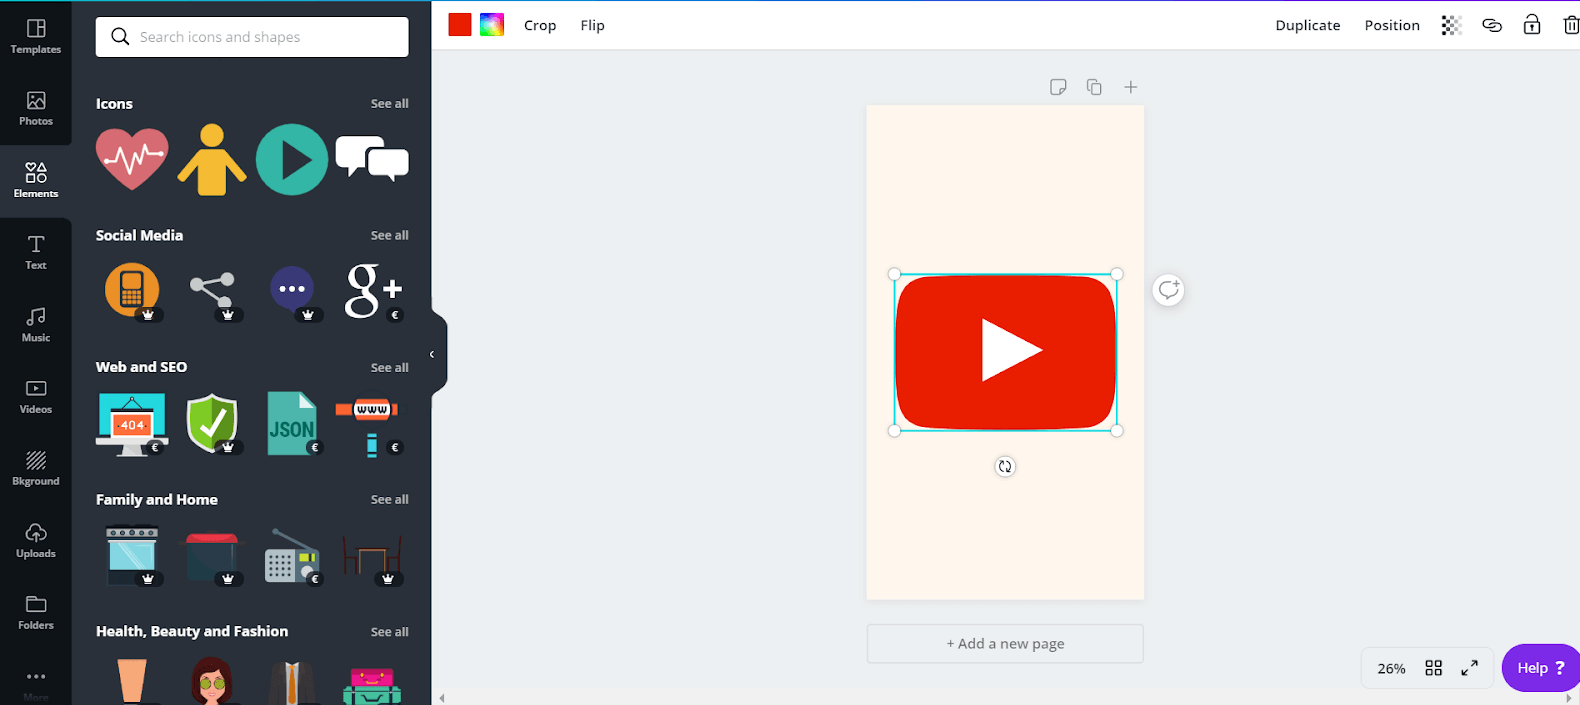Add the oven stove icon
This screenshot has height=705, width=1580.
click(132, 556)
